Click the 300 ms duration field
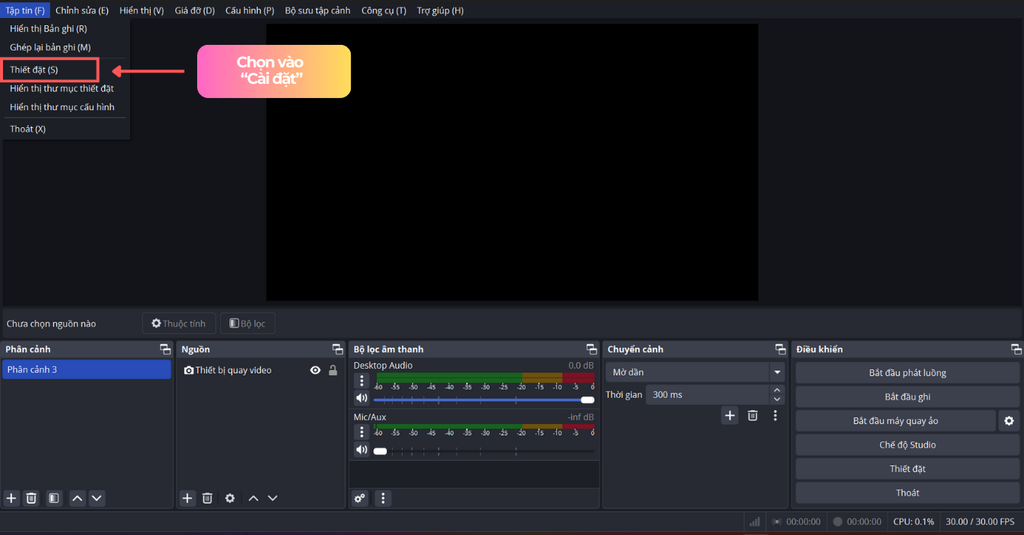This screenshot has height=535, width=1024. point(708,395)
